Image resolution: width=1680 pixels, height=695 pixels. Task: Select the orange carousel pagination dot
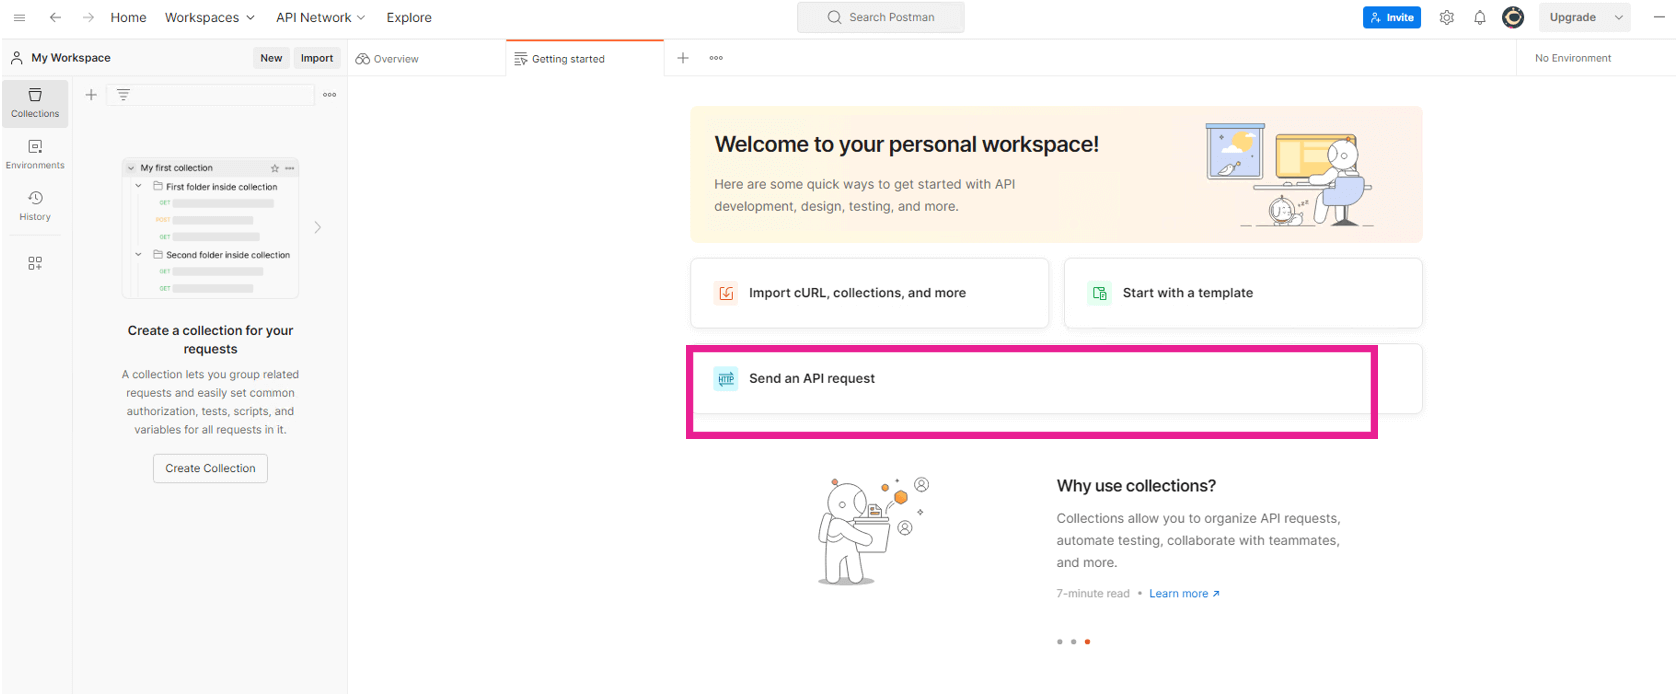(x=1087, y=642)
